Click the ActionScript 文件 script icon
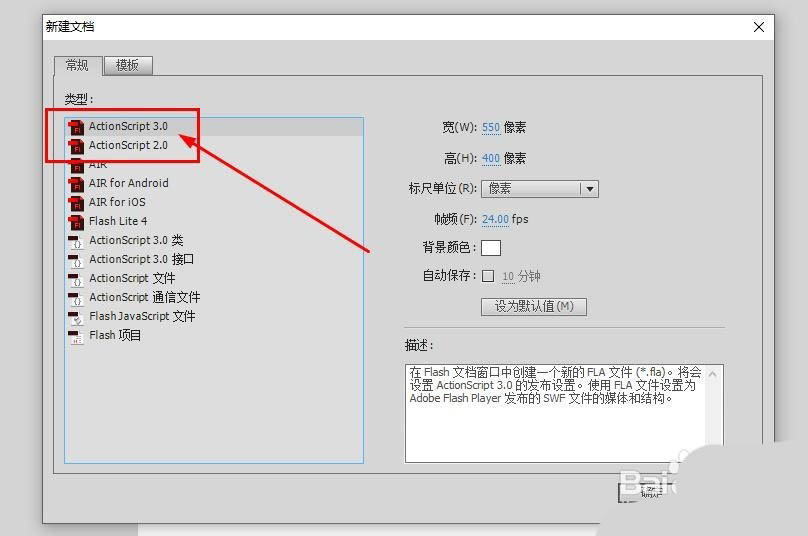 coord(76,279)
